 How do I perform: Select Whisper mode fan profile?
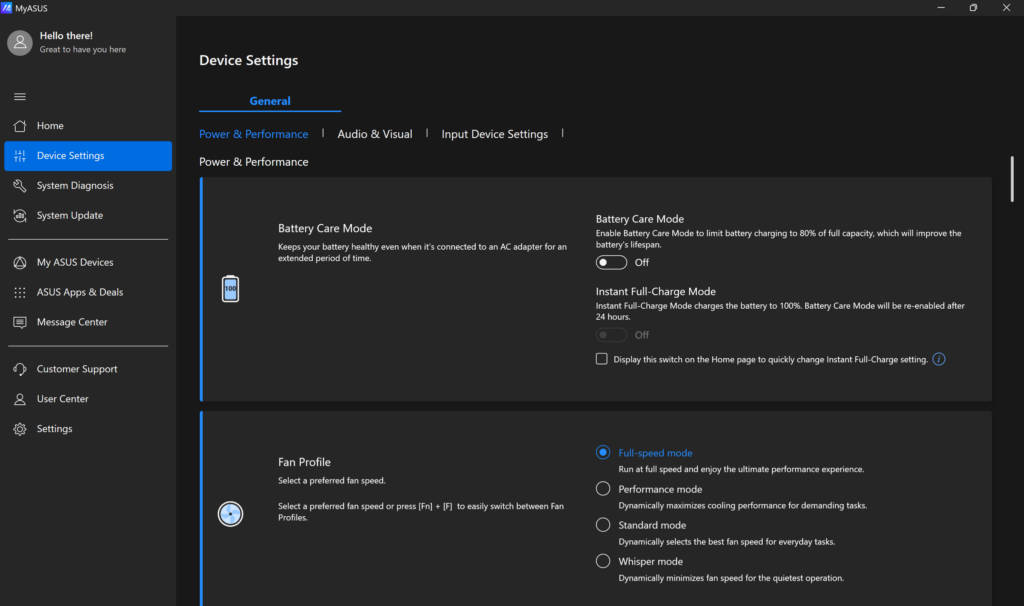pyautogui.click(x=603, y=561)
